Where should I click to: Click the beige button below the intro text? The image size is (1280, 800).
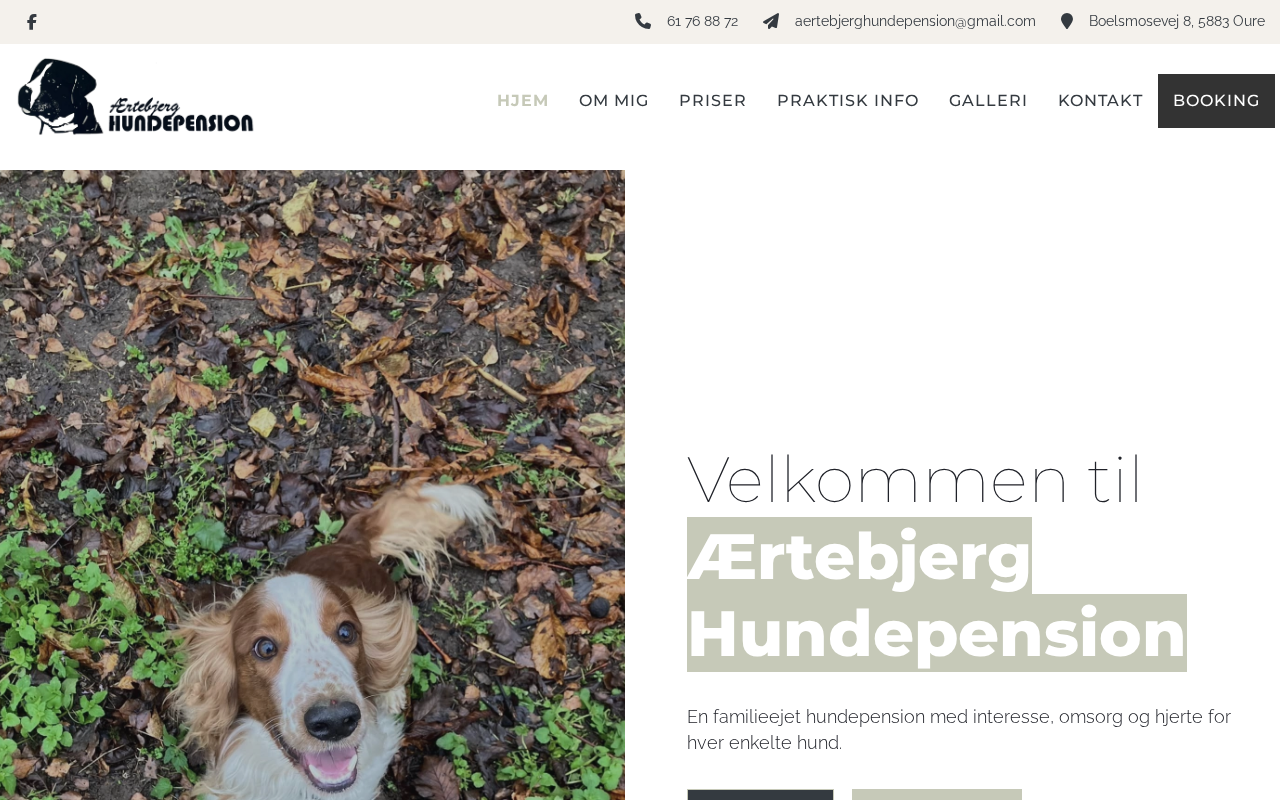point(937,794)
